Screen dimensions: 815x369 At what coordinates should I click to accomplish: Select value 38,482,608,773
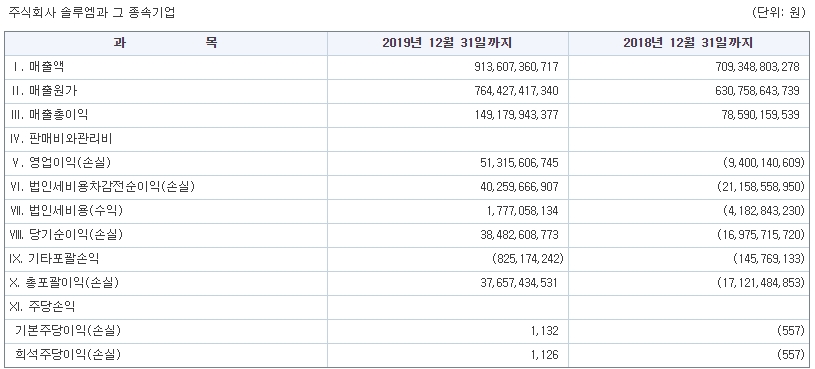tap(520, 235)
